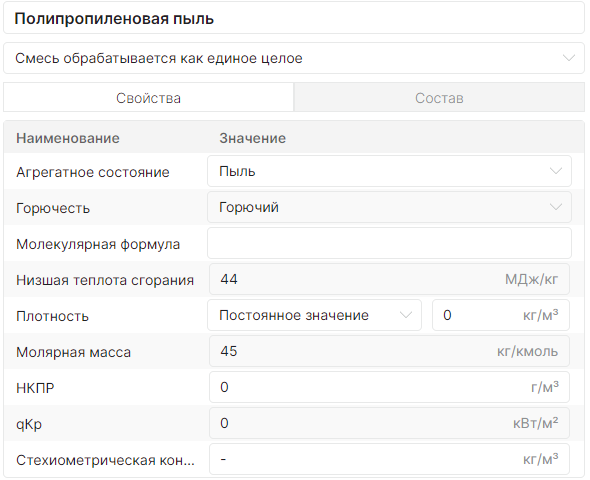
Task: Click the name field 'Полипропиленовая пыль'
Action: tap(293, 18)
